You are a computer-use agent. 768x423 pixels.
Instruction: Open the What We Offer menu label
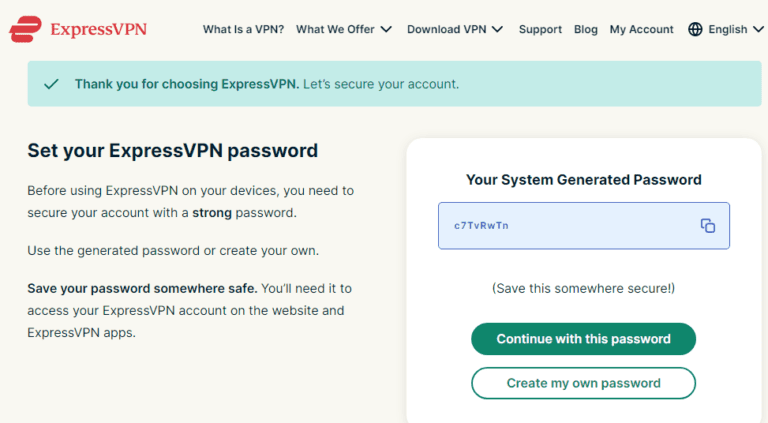click(x=337, y=29)
